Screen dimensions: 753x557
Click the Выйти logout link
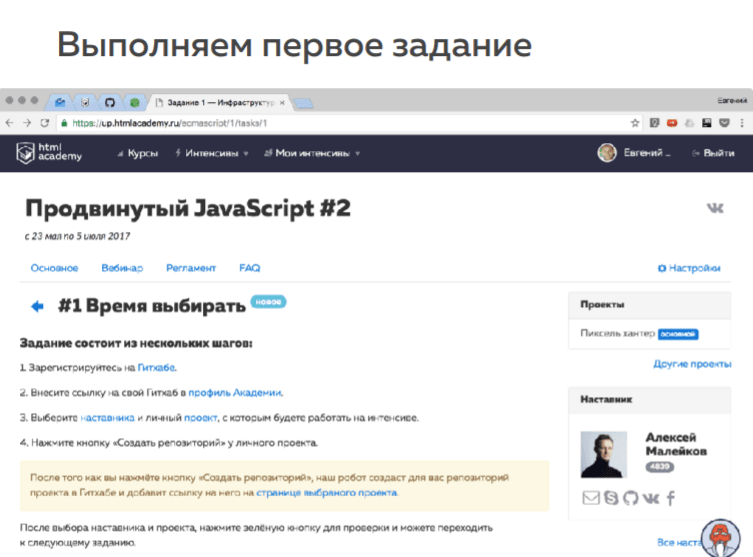tap(713, 153)
